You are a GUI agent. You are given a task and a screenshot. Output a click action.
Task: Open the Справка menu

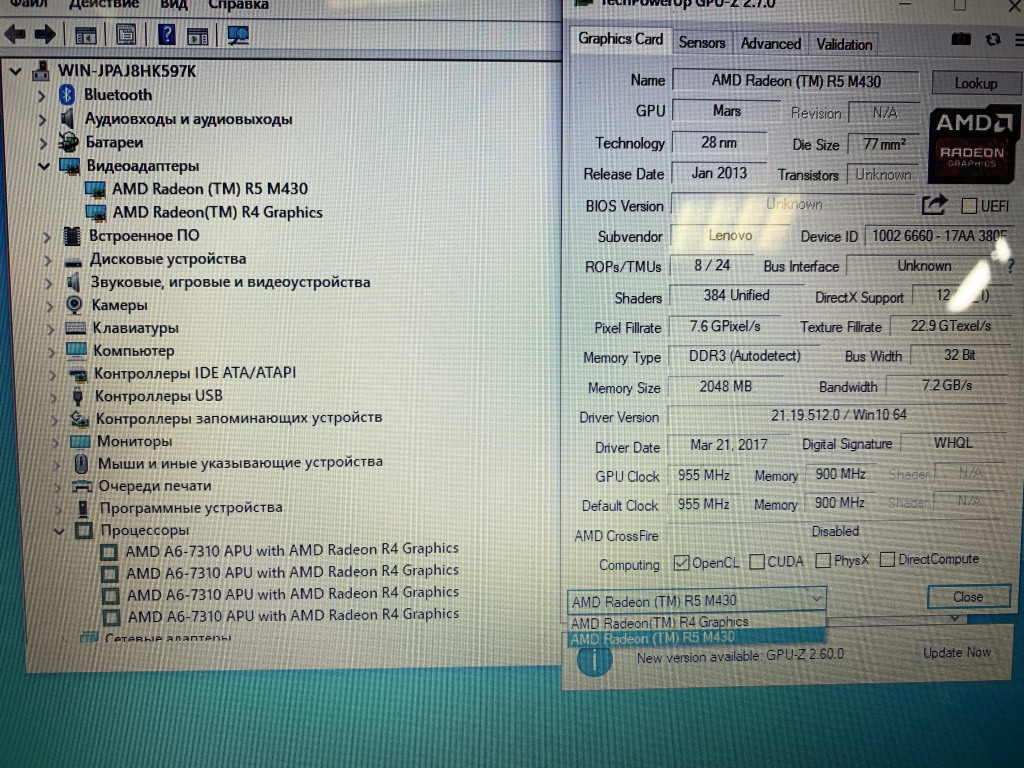238,4
